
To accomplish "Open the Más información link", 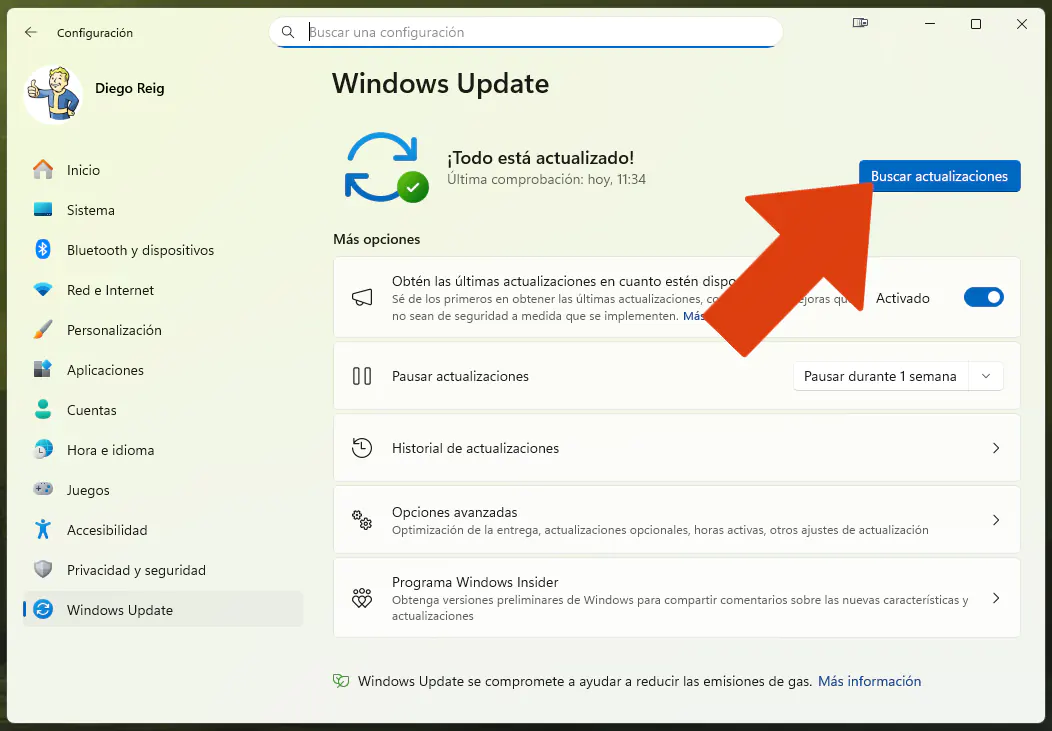I will pyautogui.click(x=869, y=680).
